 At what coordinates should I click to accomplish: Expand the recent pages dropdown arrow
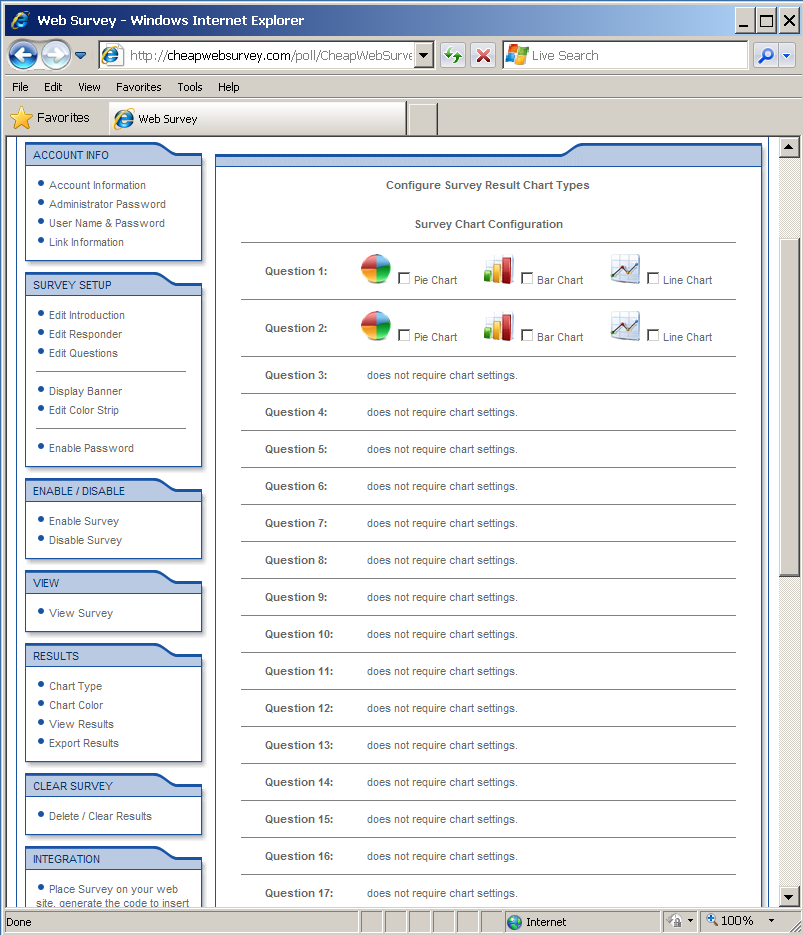click(x=81, y=56)
